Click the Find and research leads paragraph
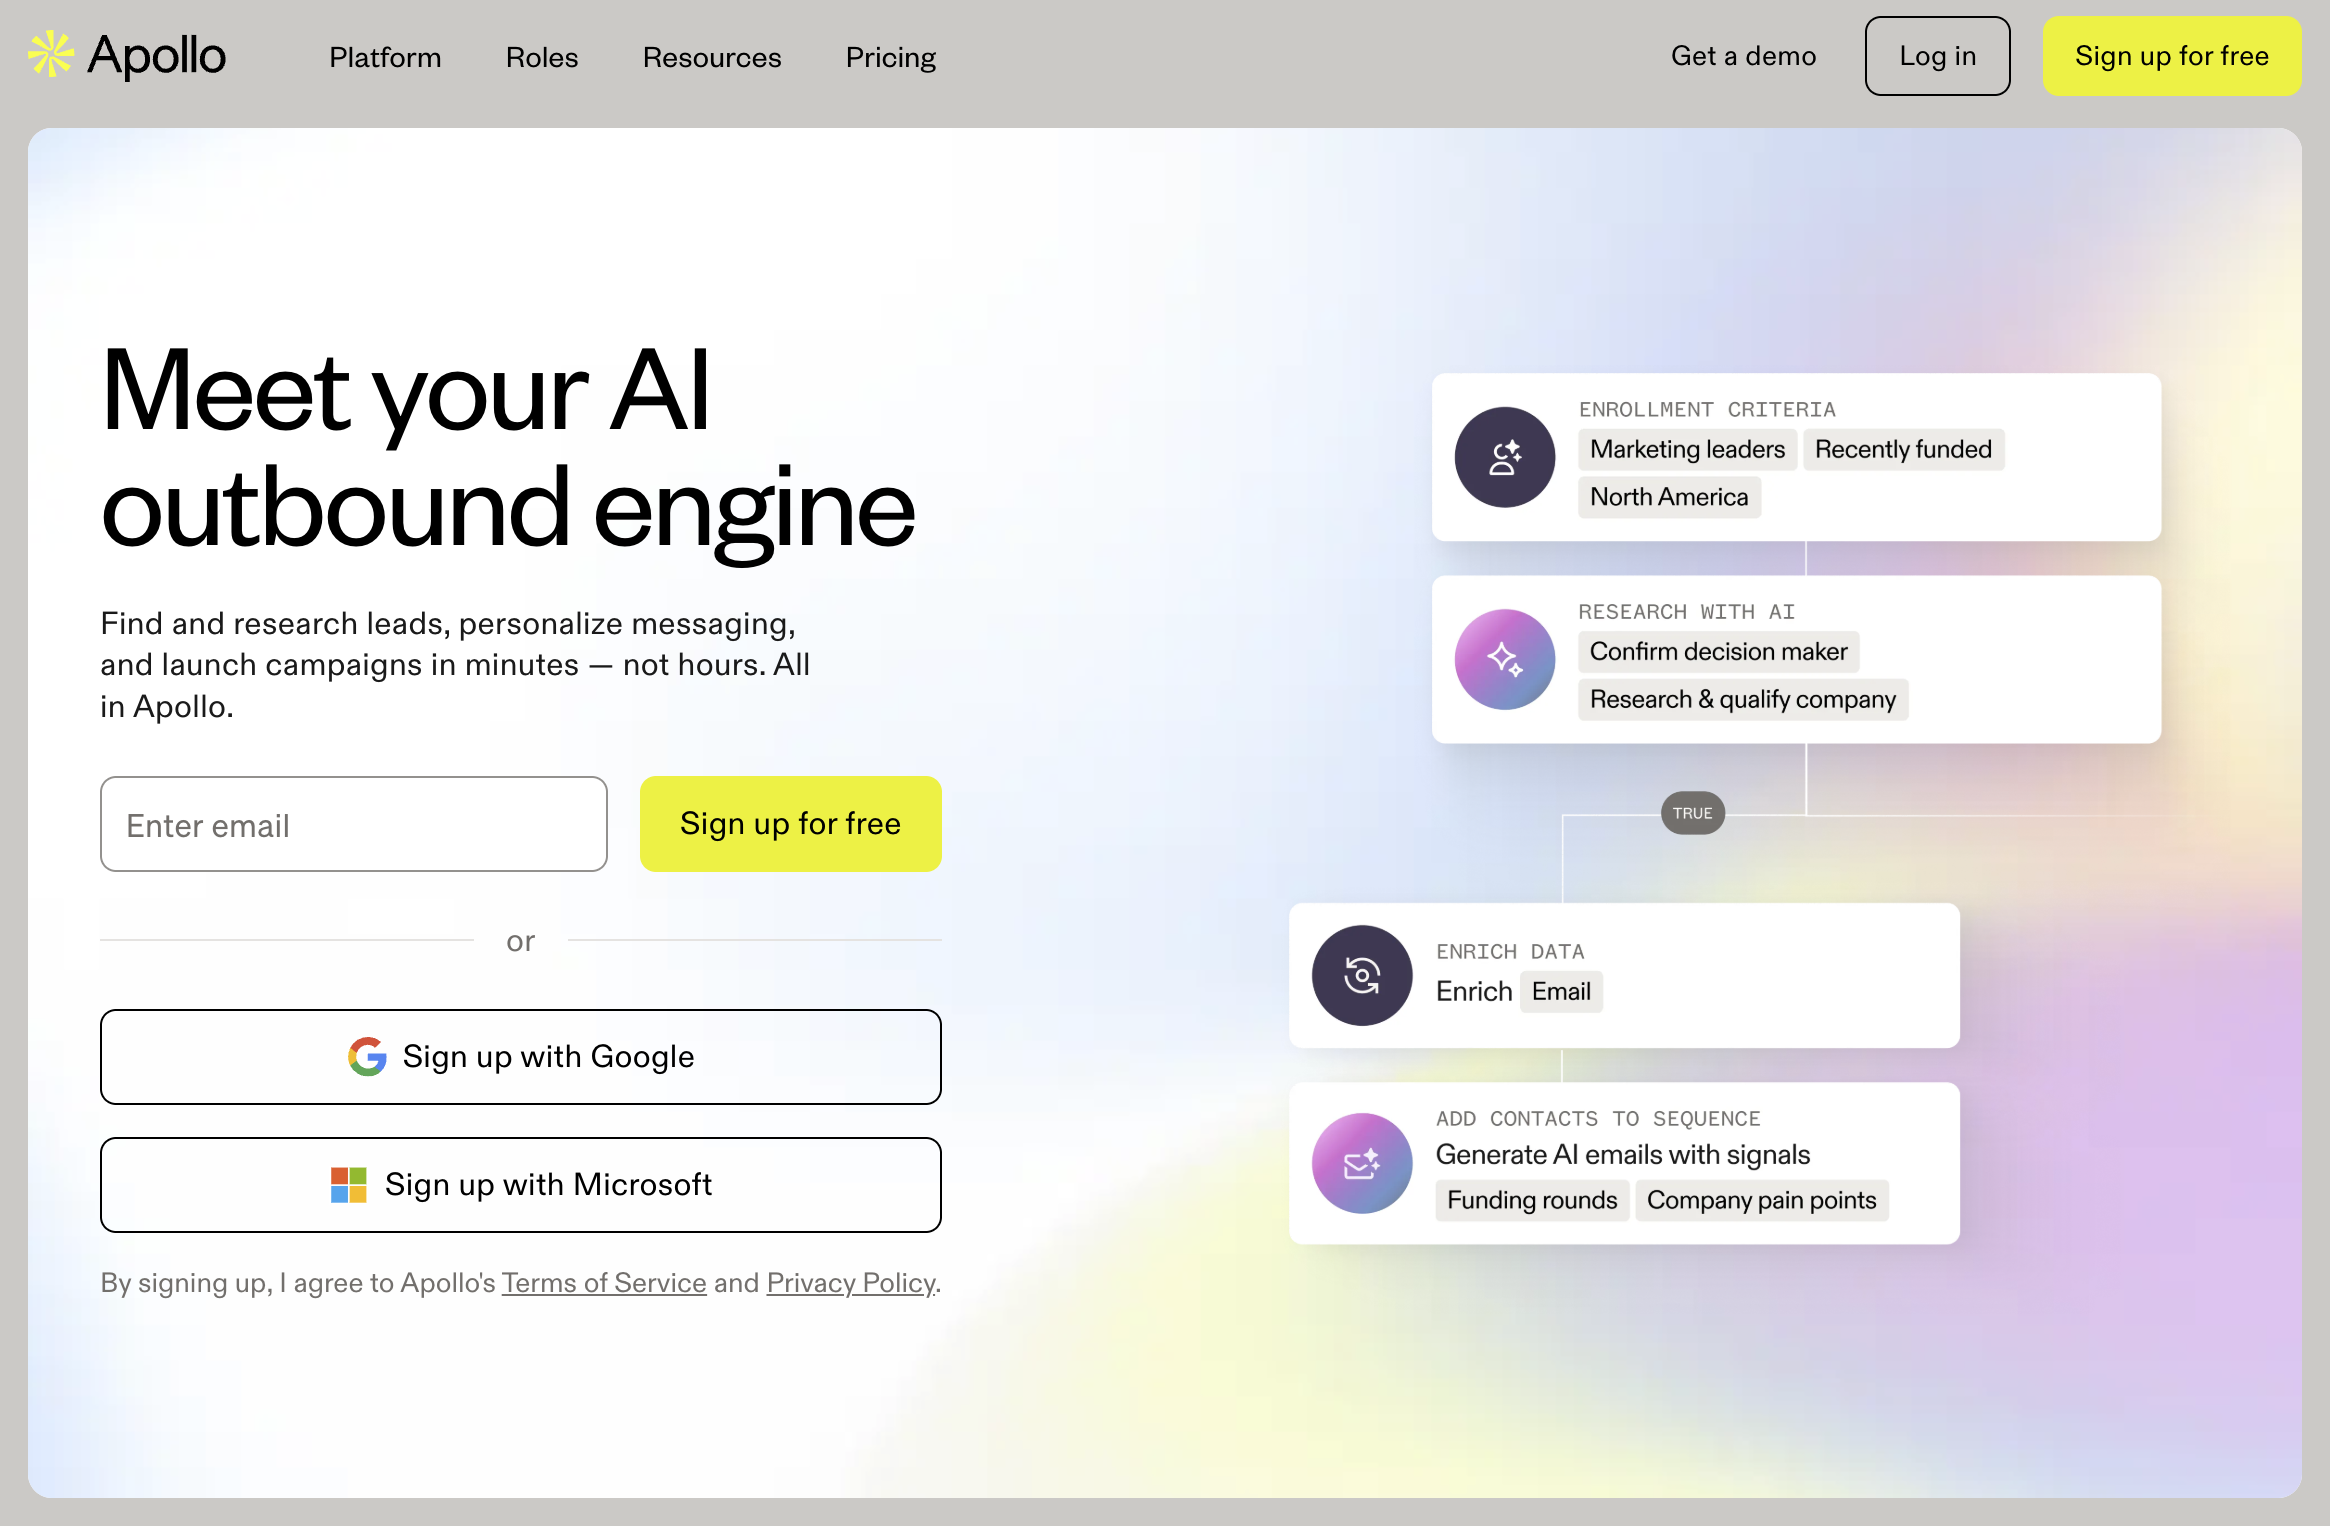 point(455,665)
